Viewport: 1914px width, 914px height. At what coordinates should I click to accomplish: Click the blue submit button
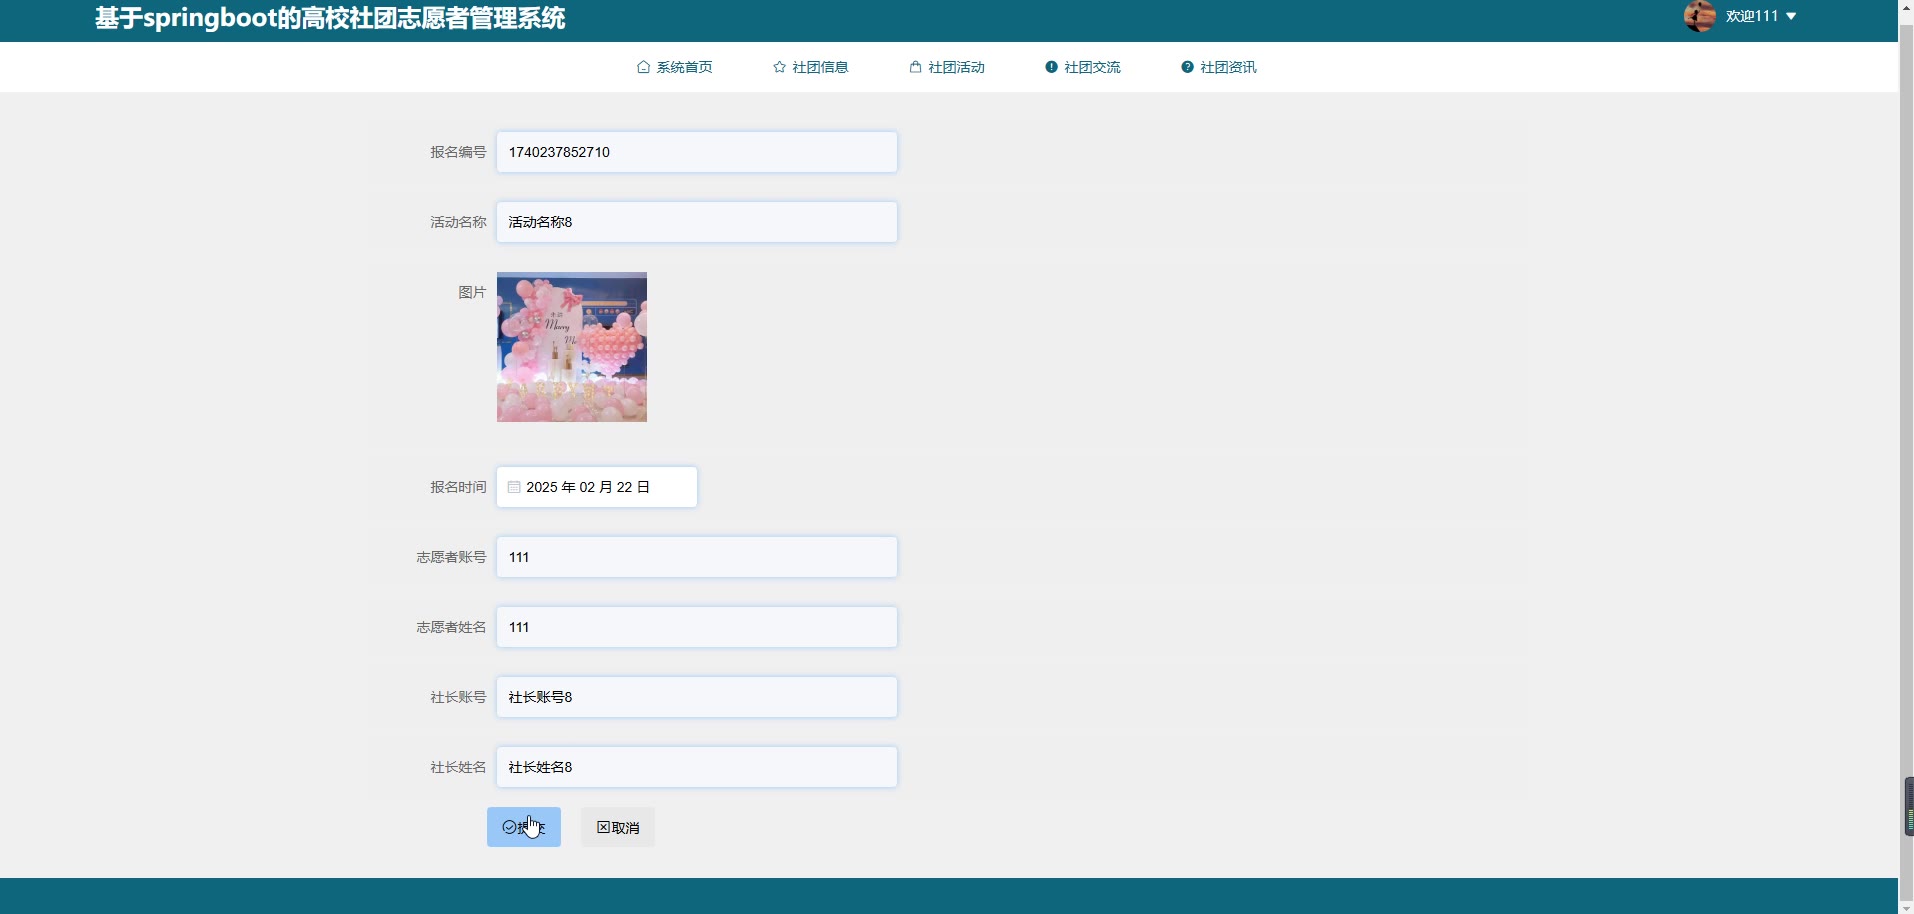point(524,827)
